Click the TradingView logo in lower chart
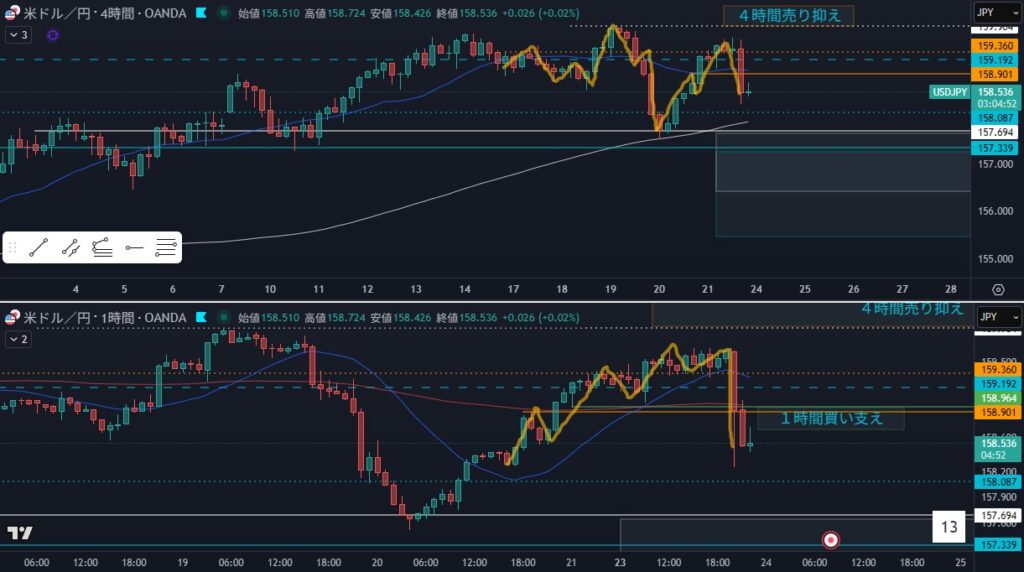This screenshot has width=1024, height=572. point(19,533)
